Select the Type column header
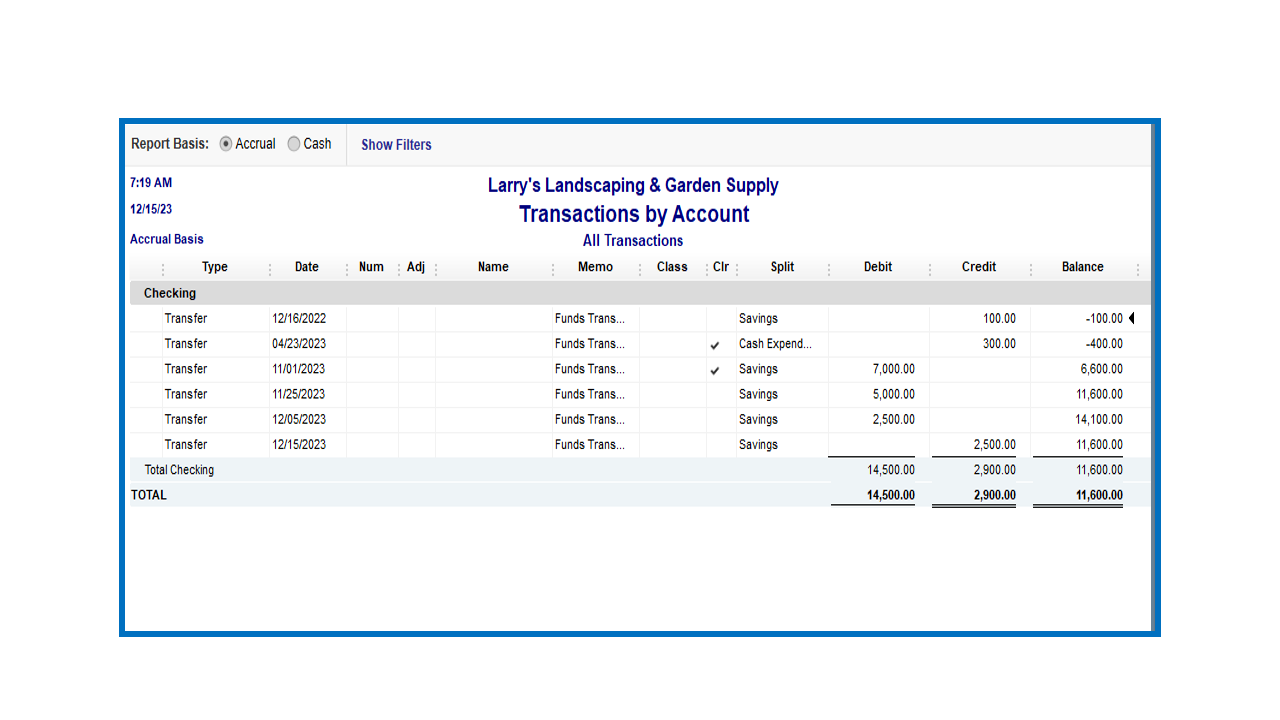 (x=214, y=267)
